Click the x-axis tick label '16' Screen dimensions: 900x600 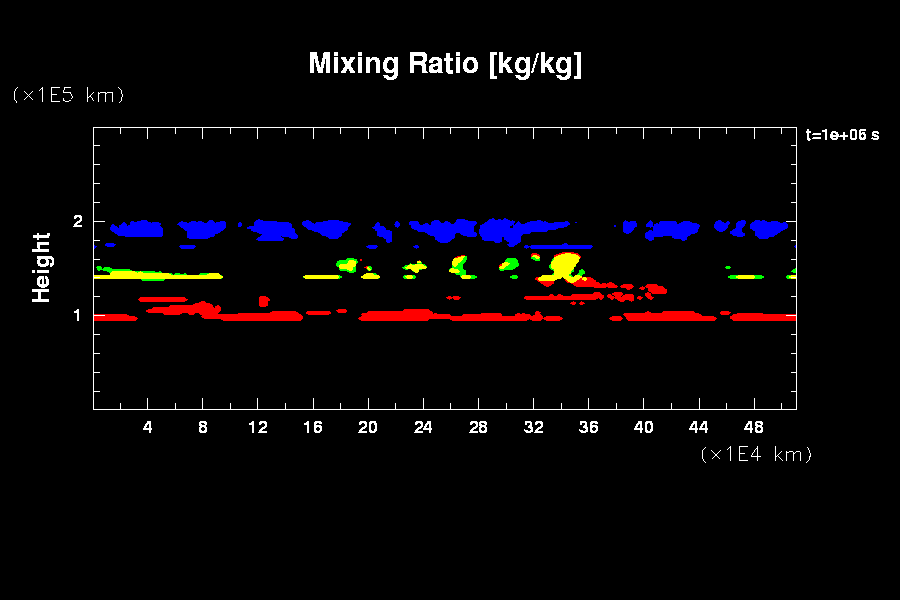point(313,427)
